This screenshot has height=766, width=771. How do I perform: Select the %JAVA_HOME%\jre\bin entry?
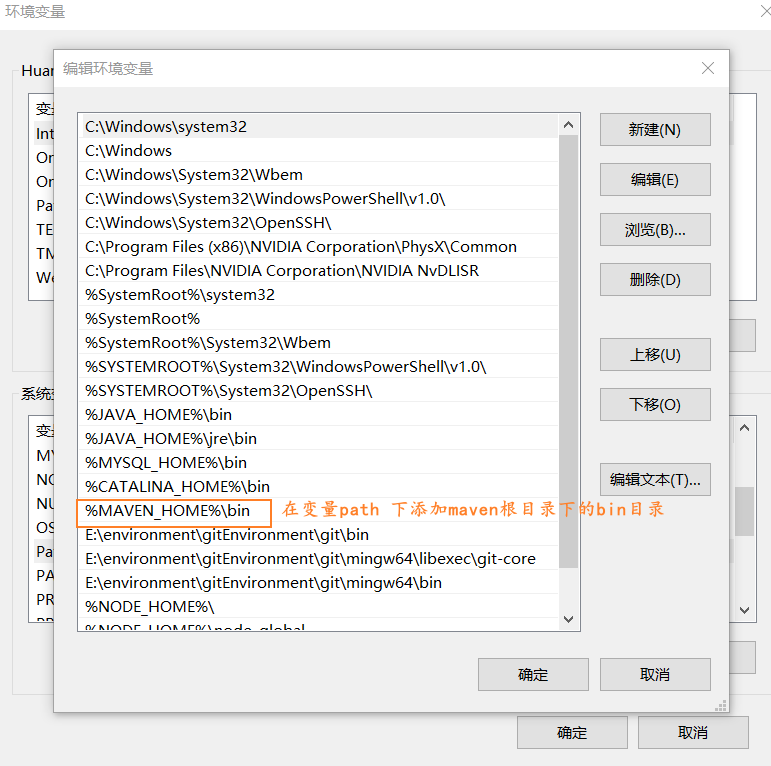pyautogui.click(x=319, y=439)
